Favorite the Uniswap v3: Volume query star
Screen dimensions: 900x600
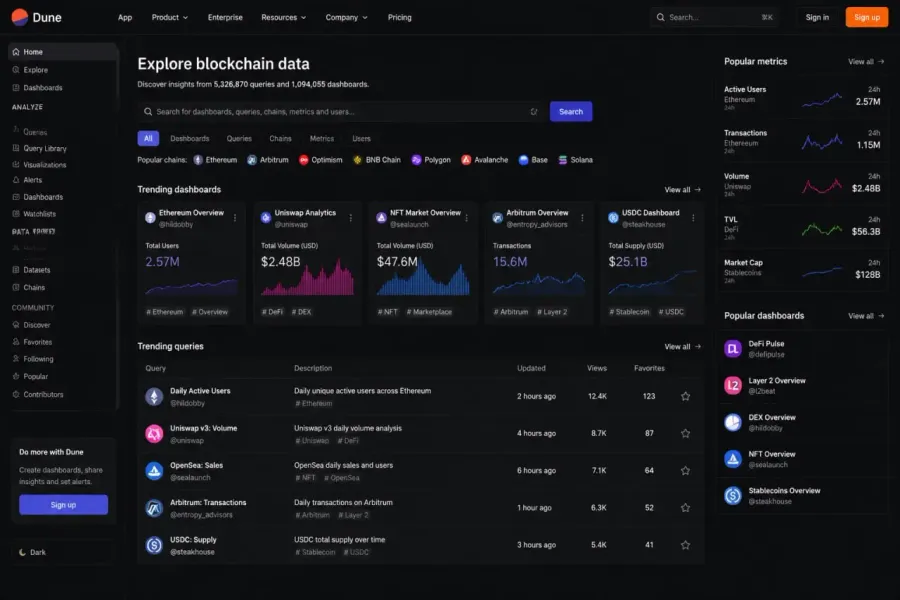click(x=685, y=433)
